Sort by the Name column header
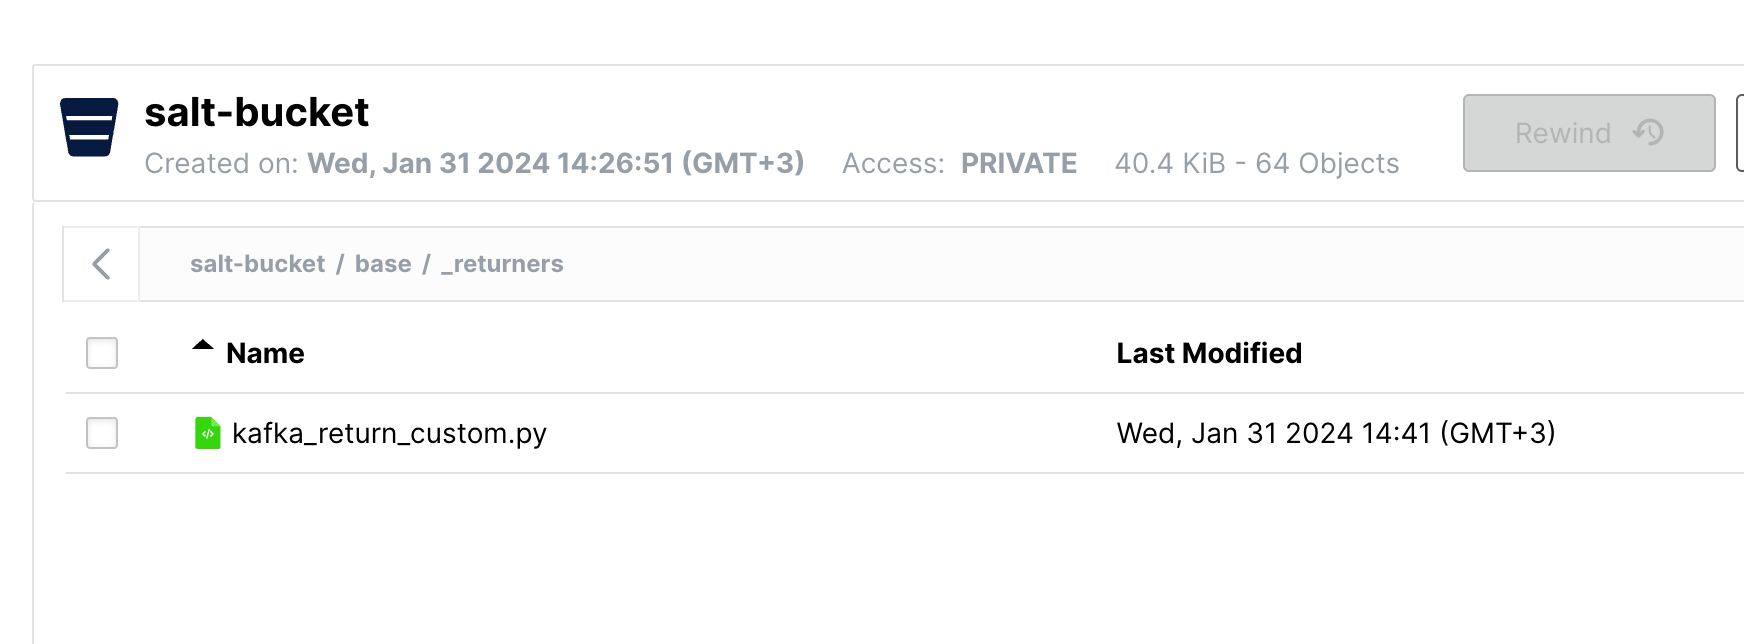 [x=265, y=353]
